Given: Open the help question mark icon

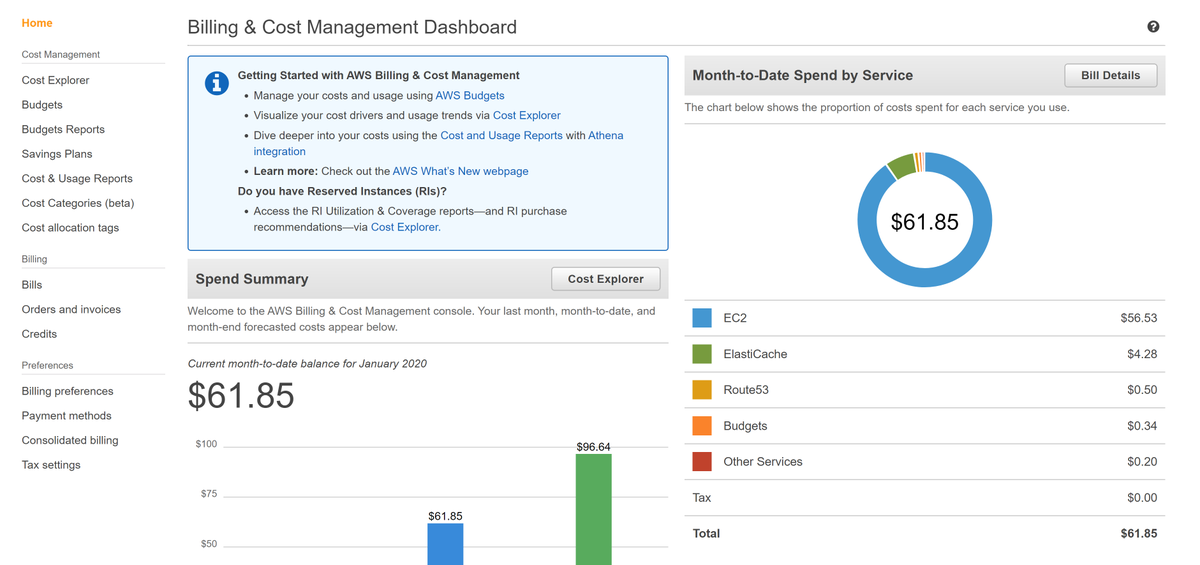Looking at the screenshot, I should point(1153,27).
